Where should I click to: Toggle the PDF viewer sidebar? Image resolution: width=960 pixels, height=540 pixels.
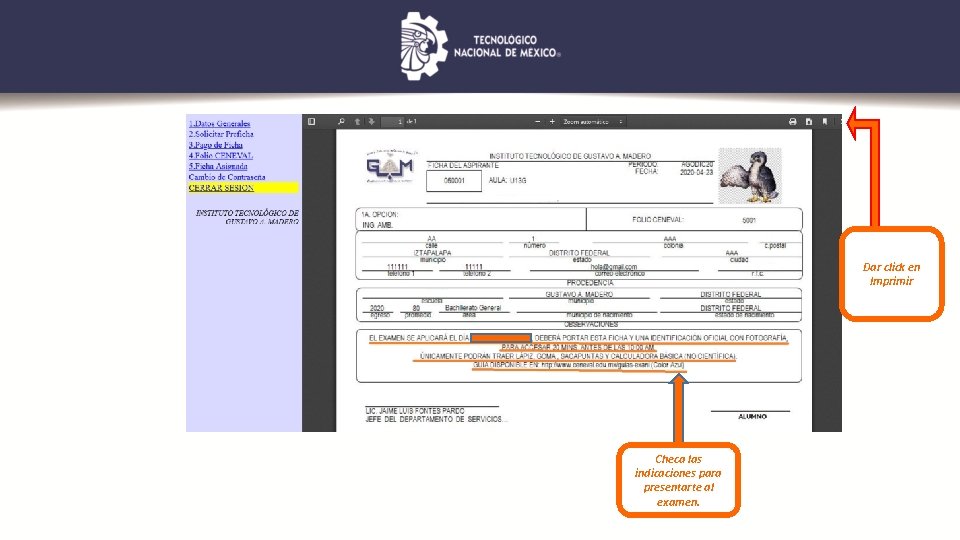tap(312, 122)
